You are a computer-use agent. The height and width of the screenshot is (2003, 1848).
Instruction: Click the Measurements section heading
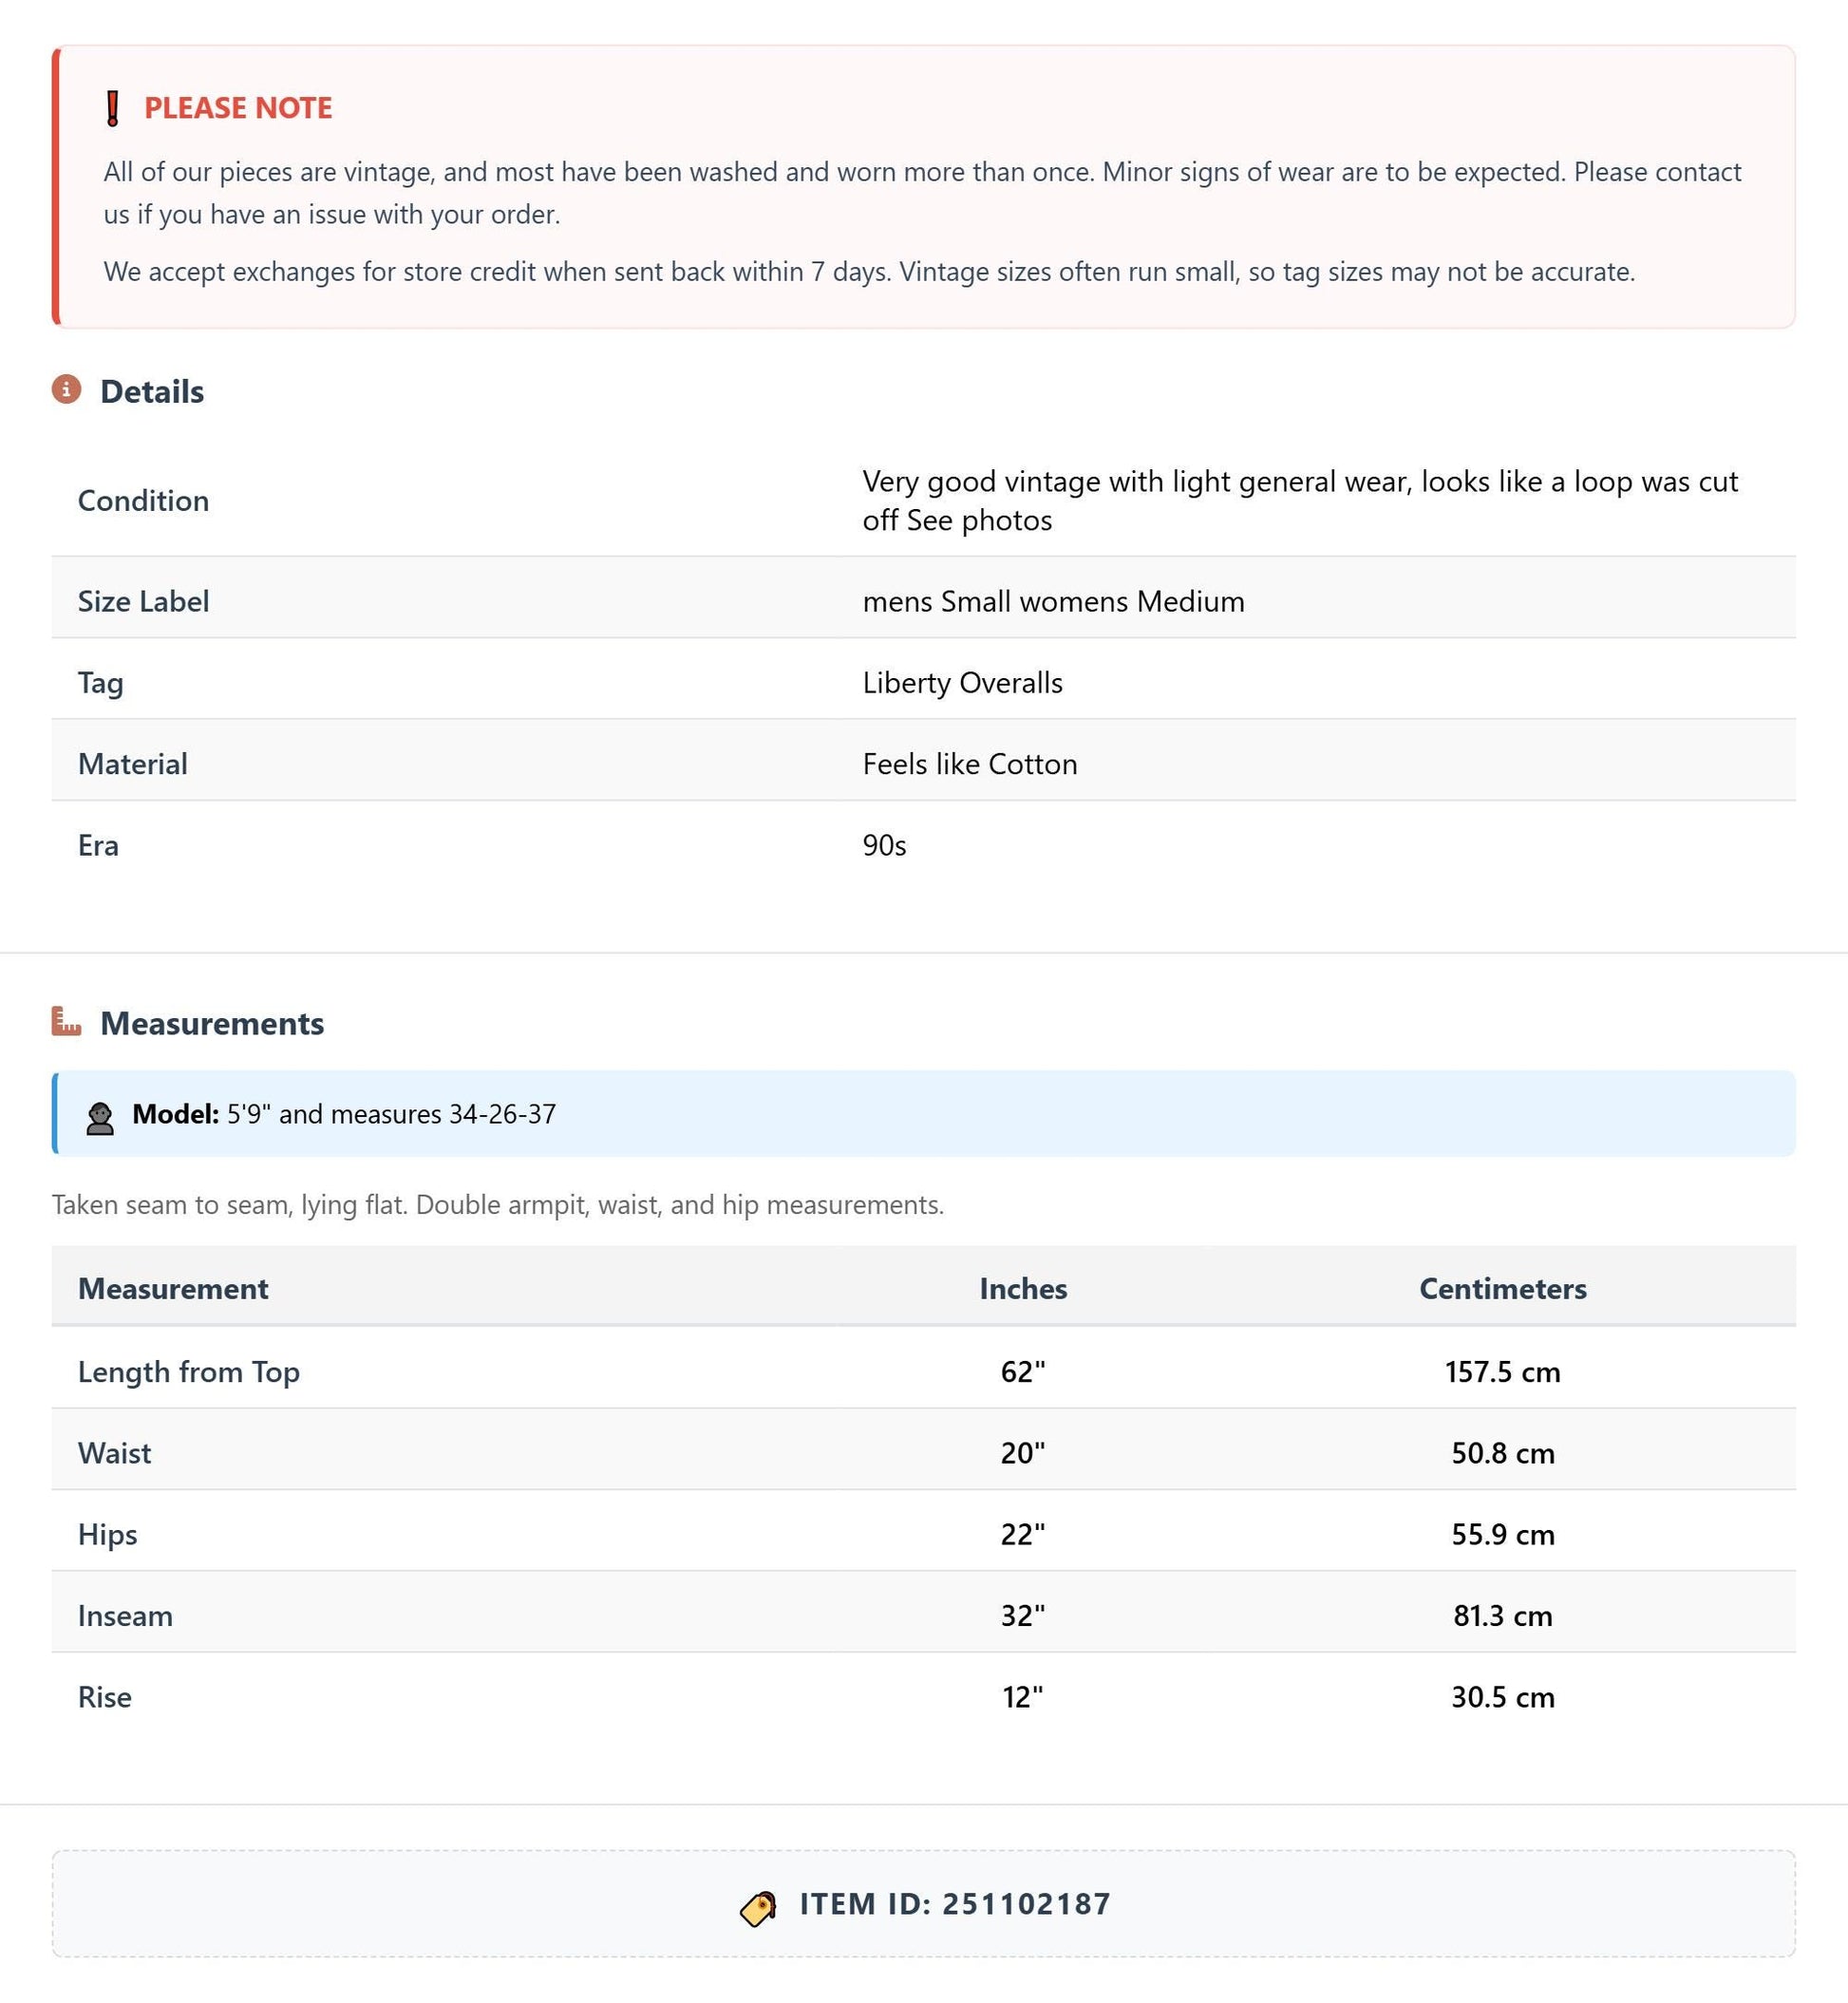[212, 1024]
